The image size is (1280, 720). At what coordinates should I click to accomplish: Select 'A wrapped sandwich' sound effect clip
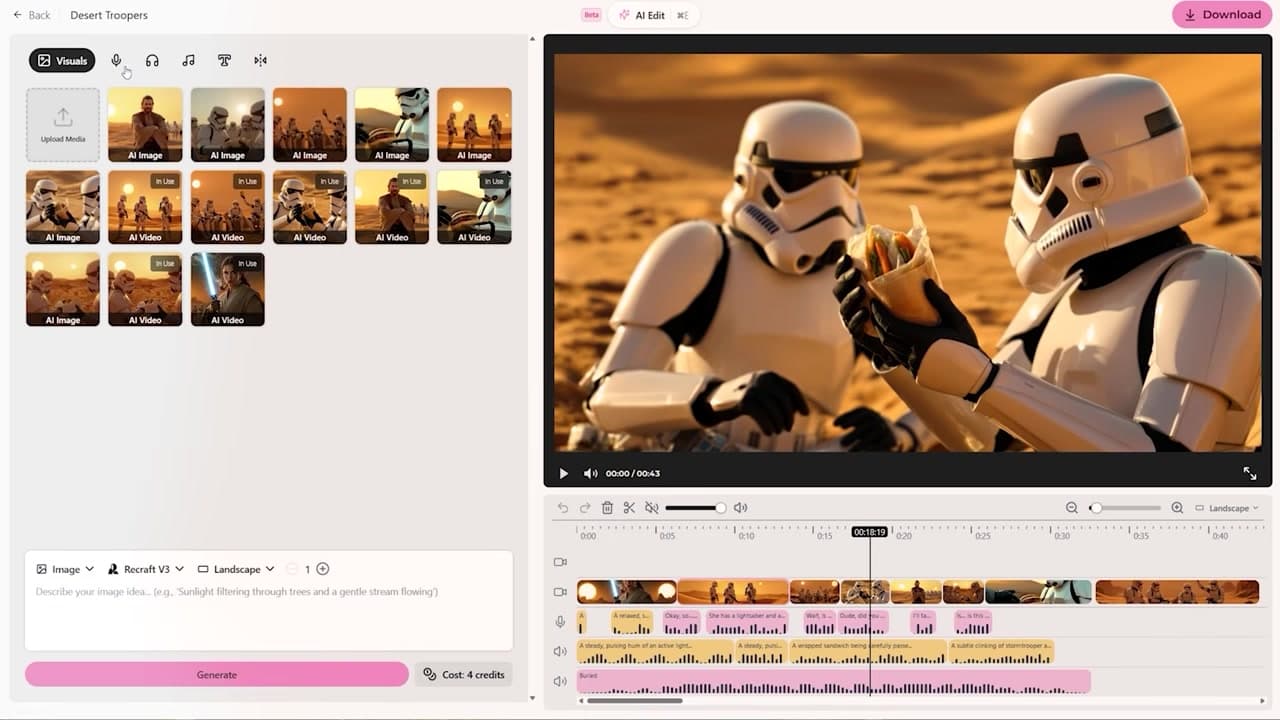tap(868, 652)
